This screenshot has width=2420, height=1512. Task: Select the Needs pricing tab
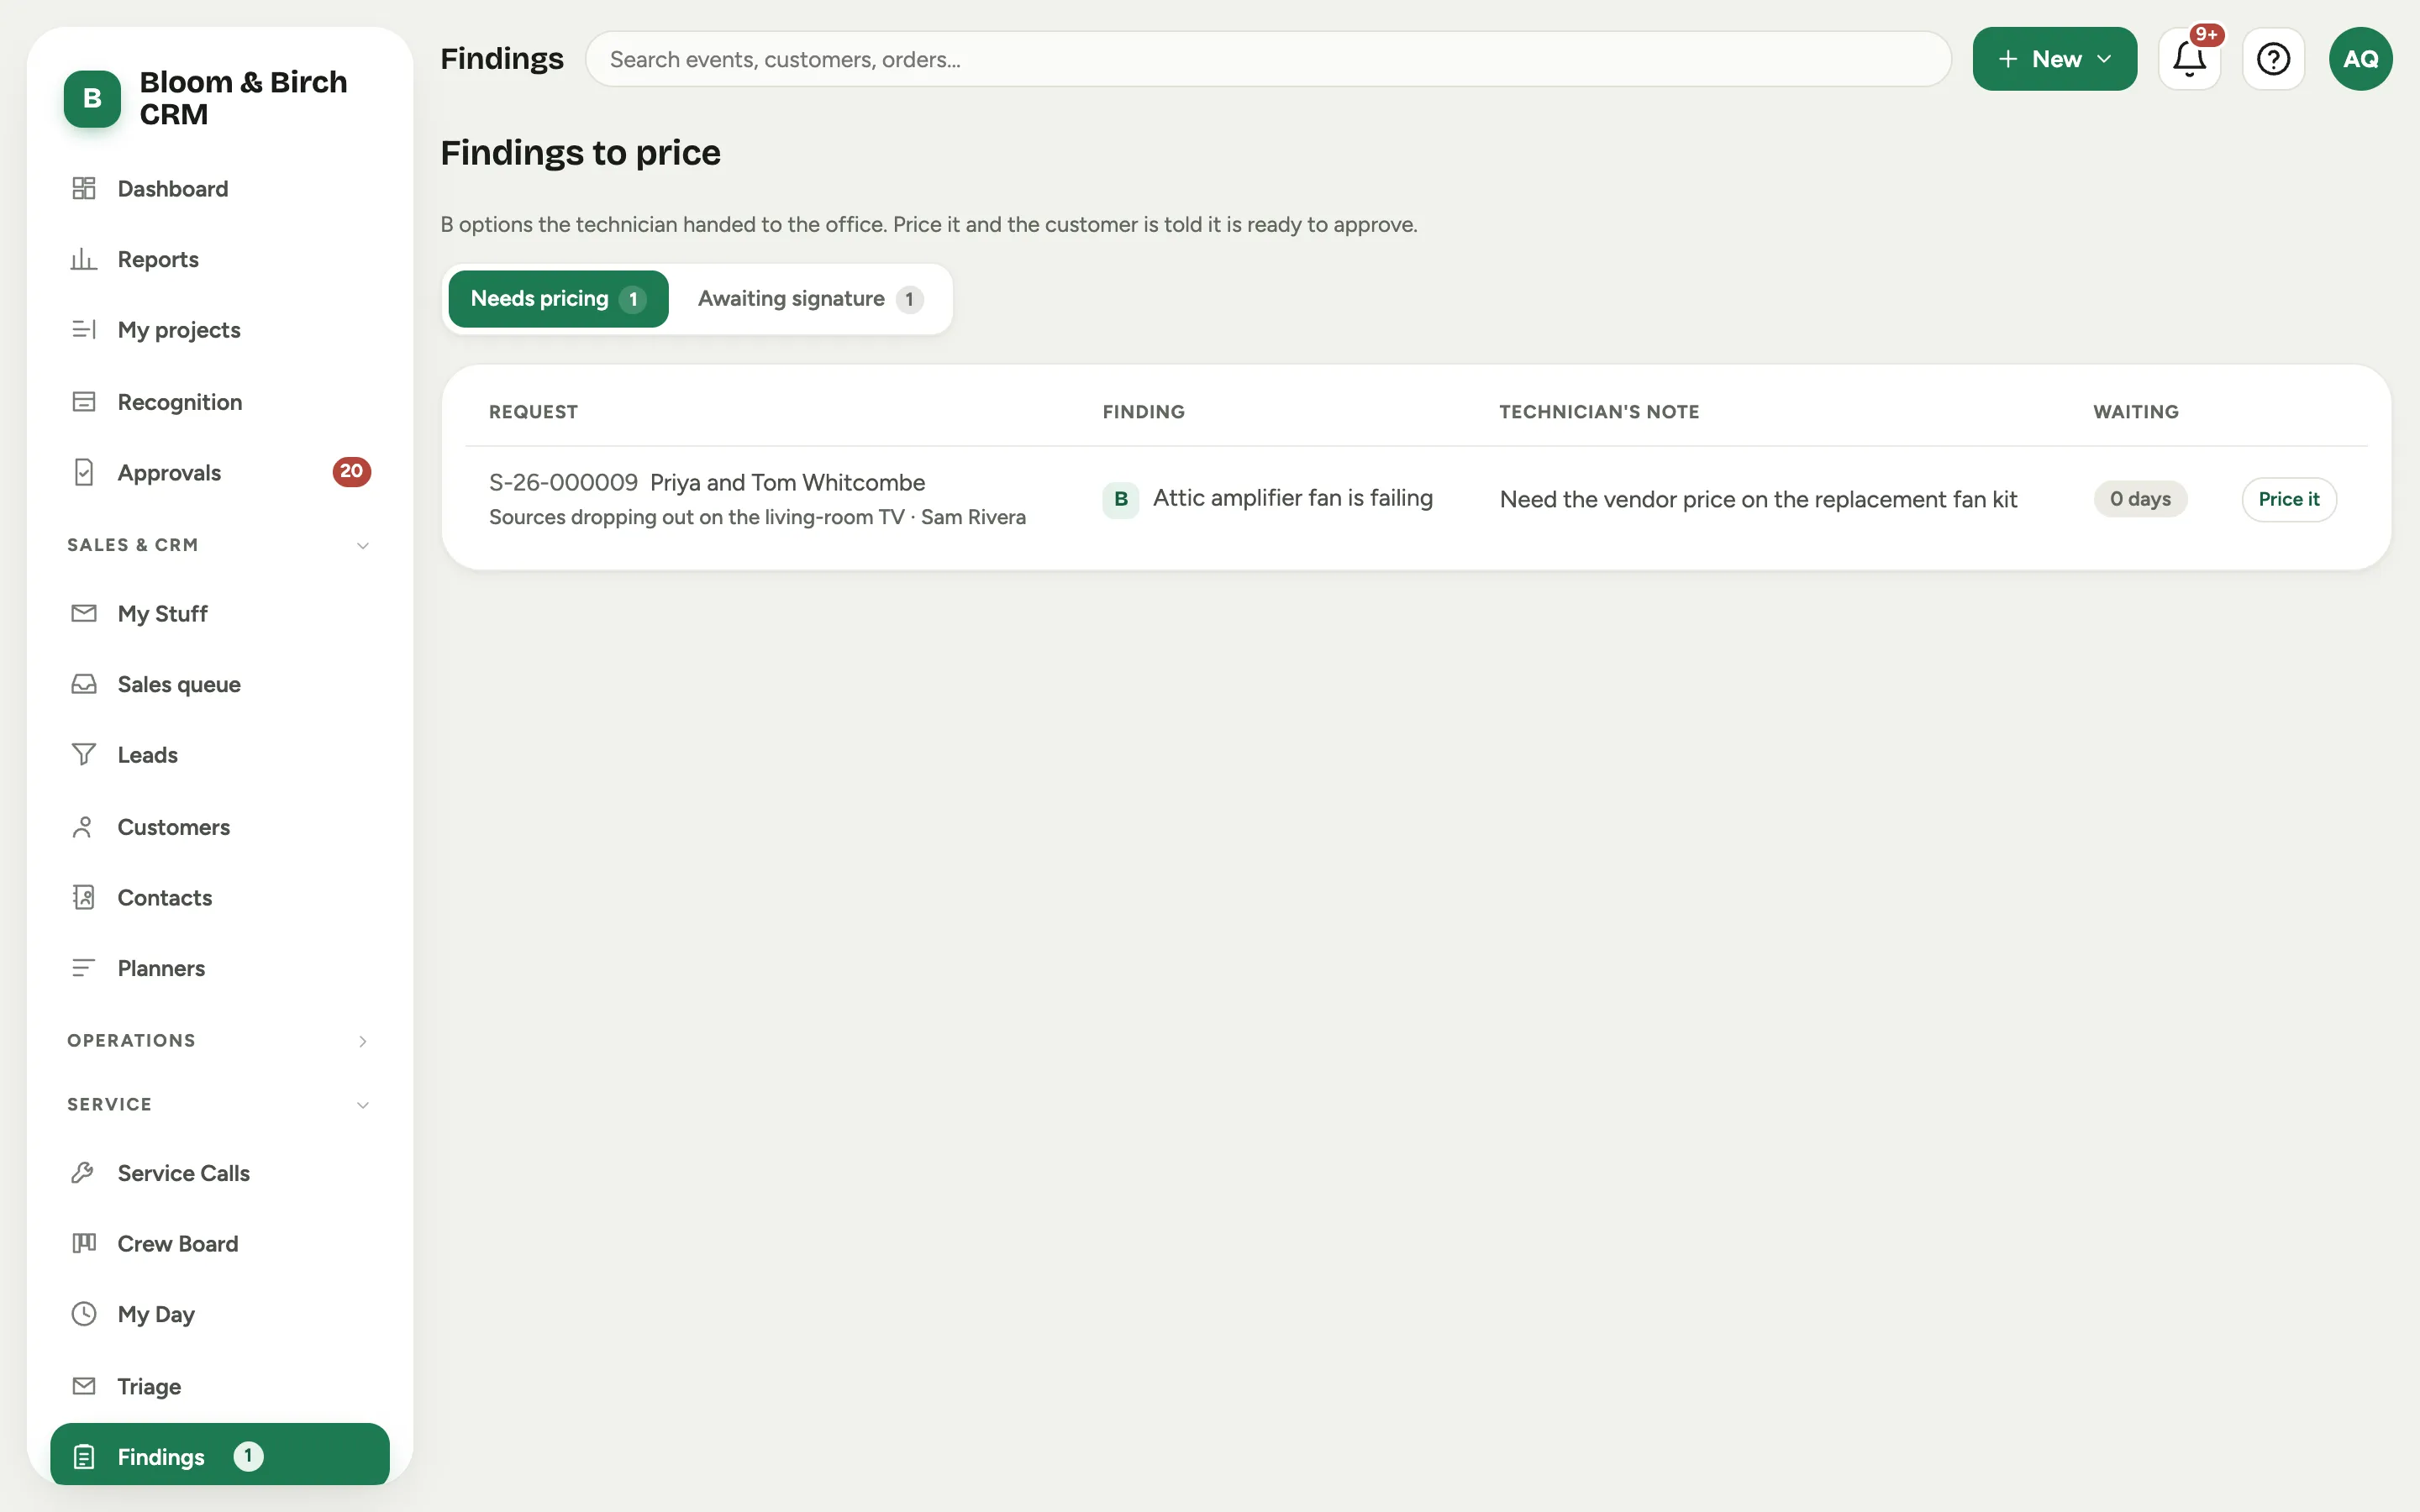pyautogui.click(x=558, y=299)
